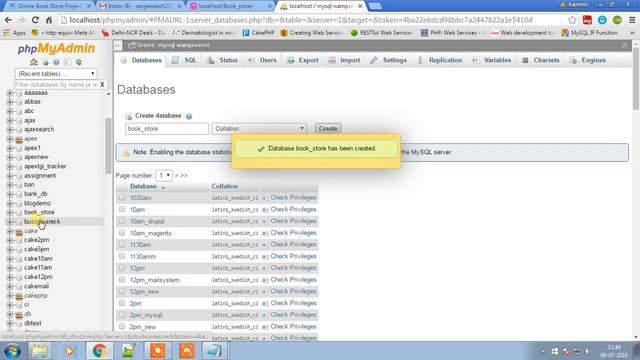Sort by the Database column header
This screenshot has height=360, width=640.
coord(143,187)
